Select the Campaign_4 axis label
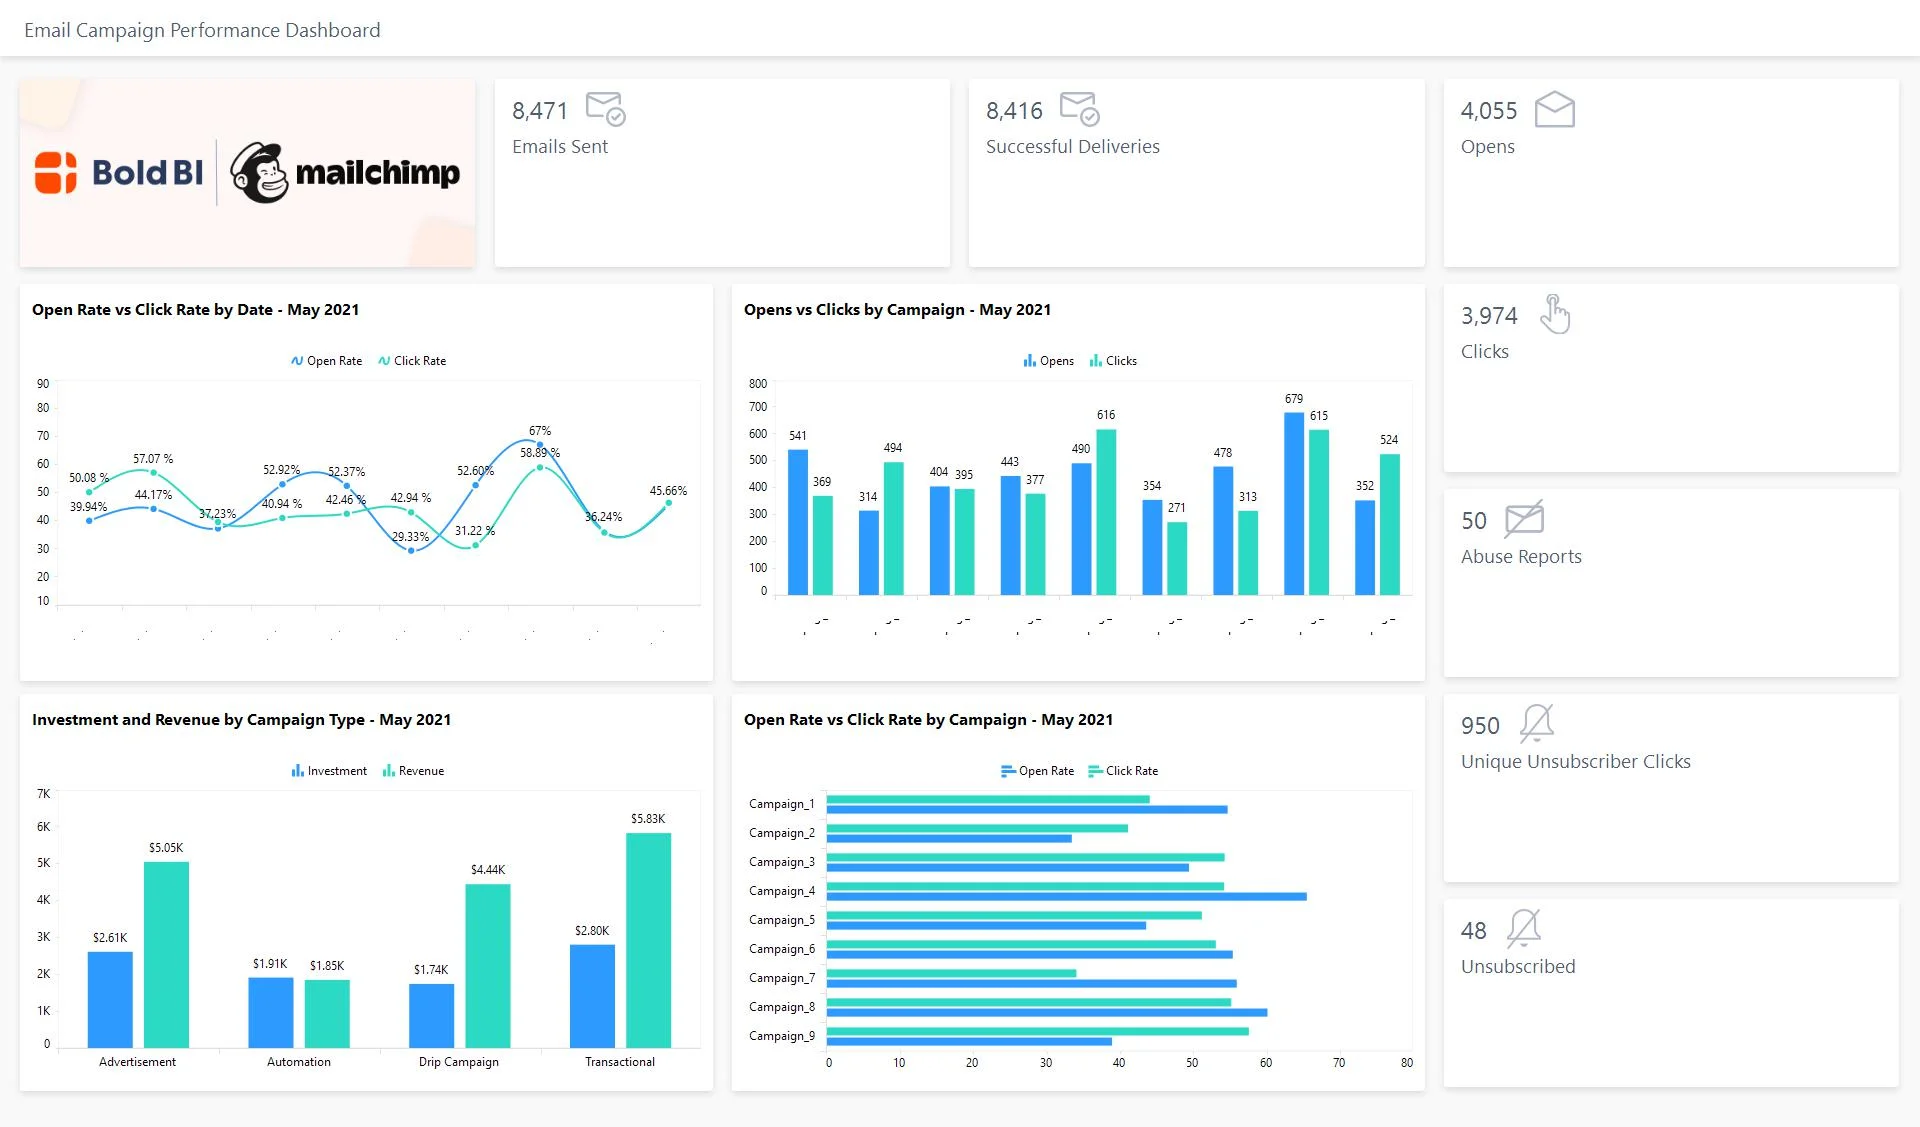1920x1127 pixels. pos(782,890)
